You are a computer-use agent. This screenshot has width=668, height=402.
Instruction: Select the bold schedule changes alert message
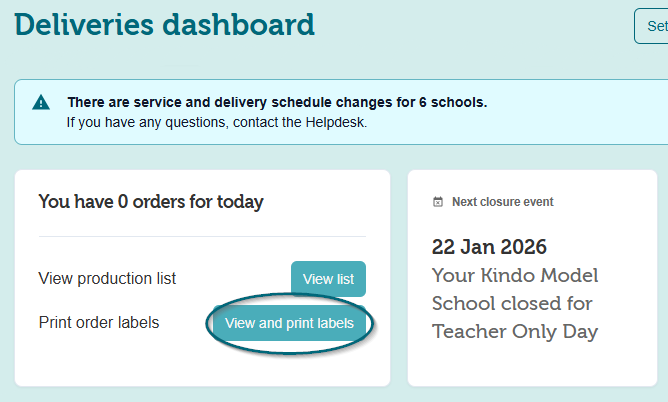point(277,102)
